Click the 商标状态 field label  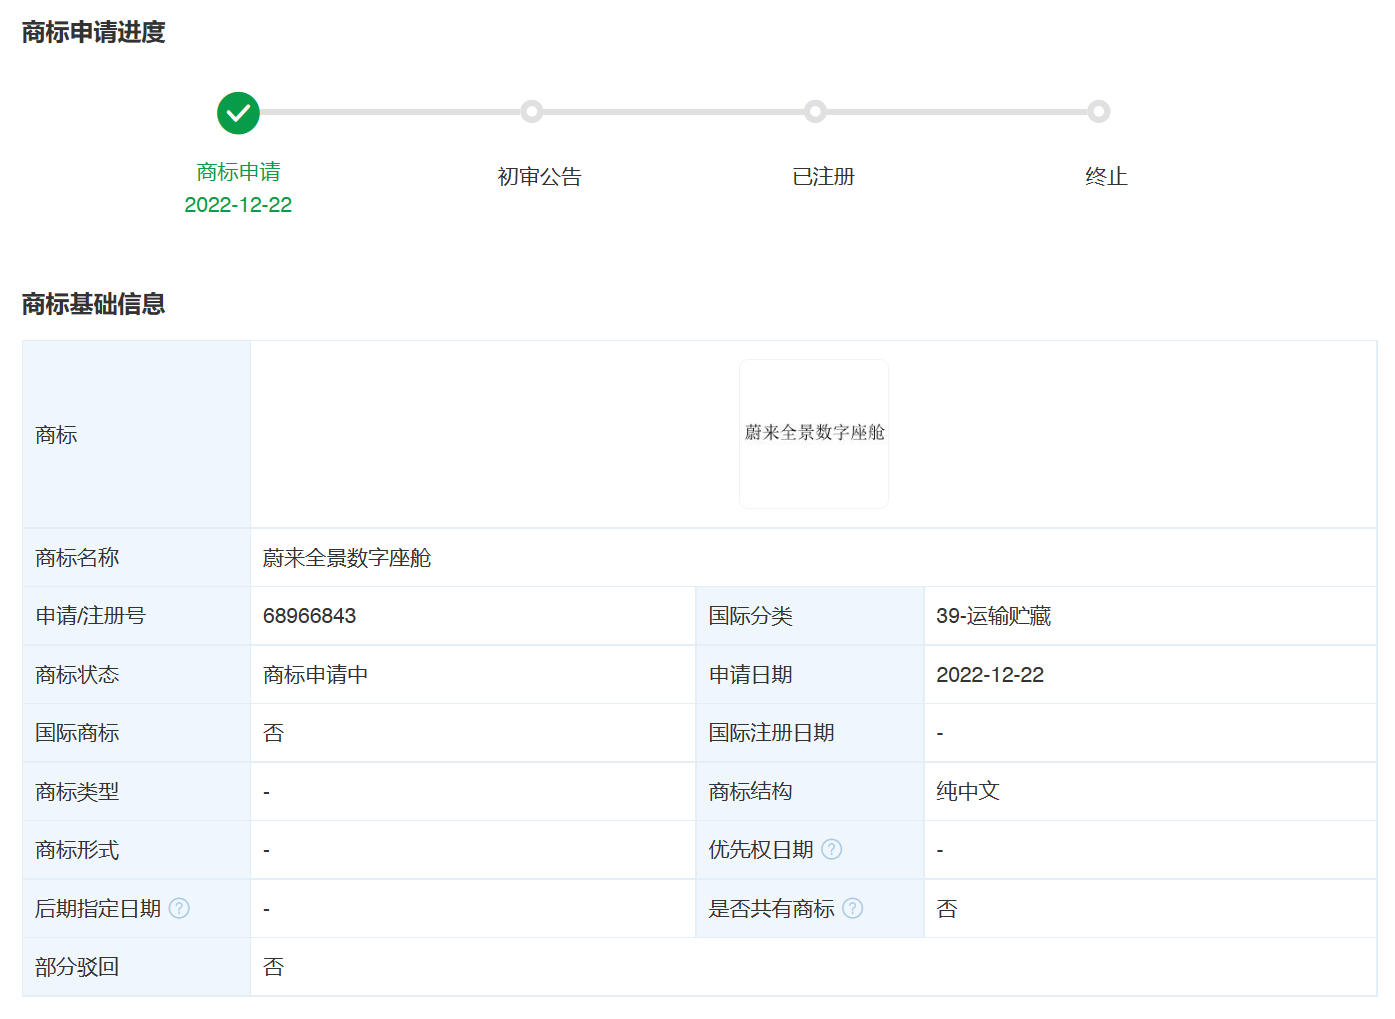(x=77, y=675)
